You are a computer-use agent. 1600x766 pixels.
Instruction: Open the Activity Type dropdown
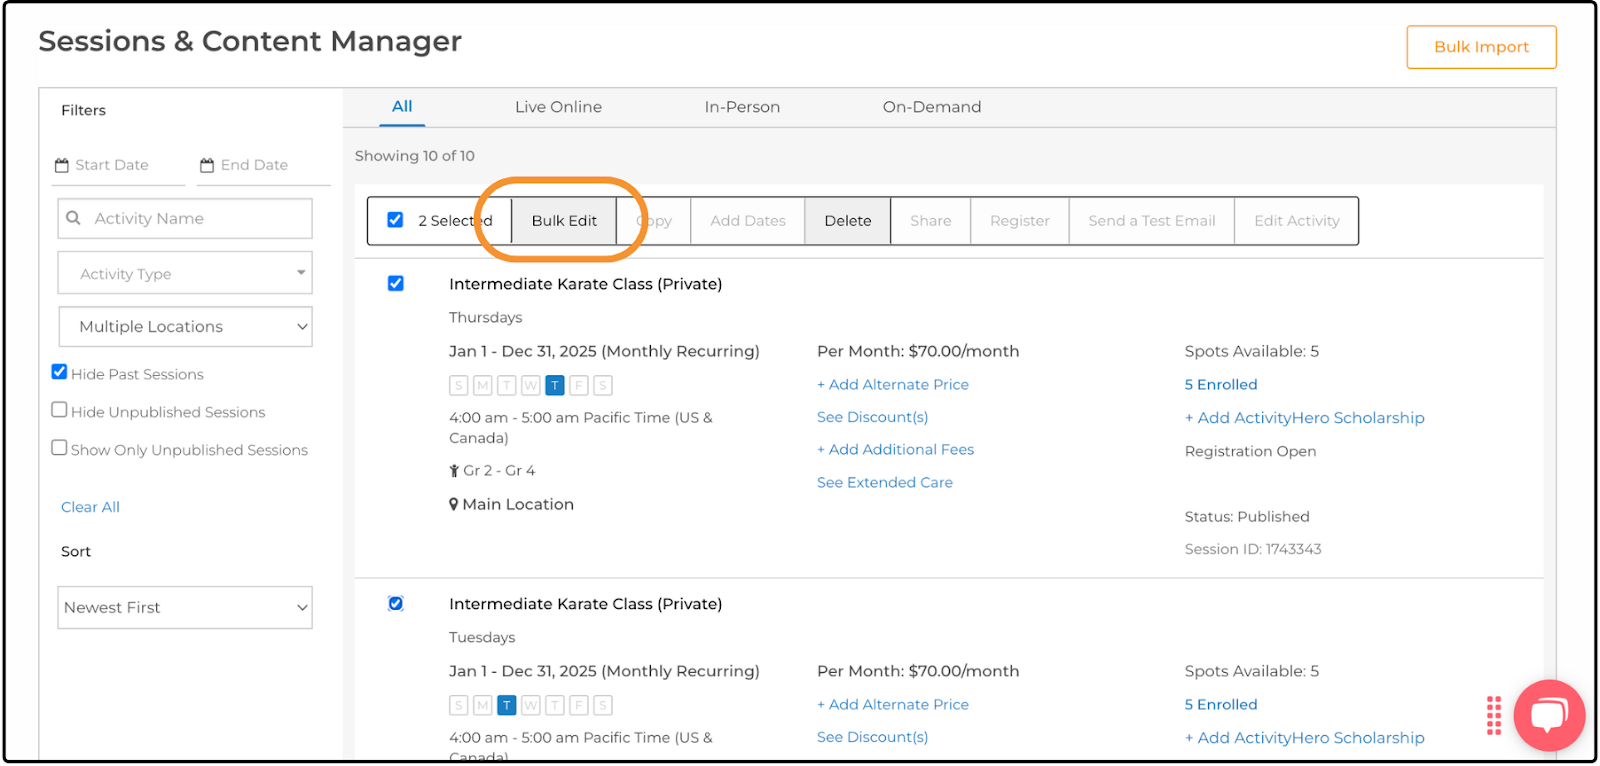click(x=185, y=273)
